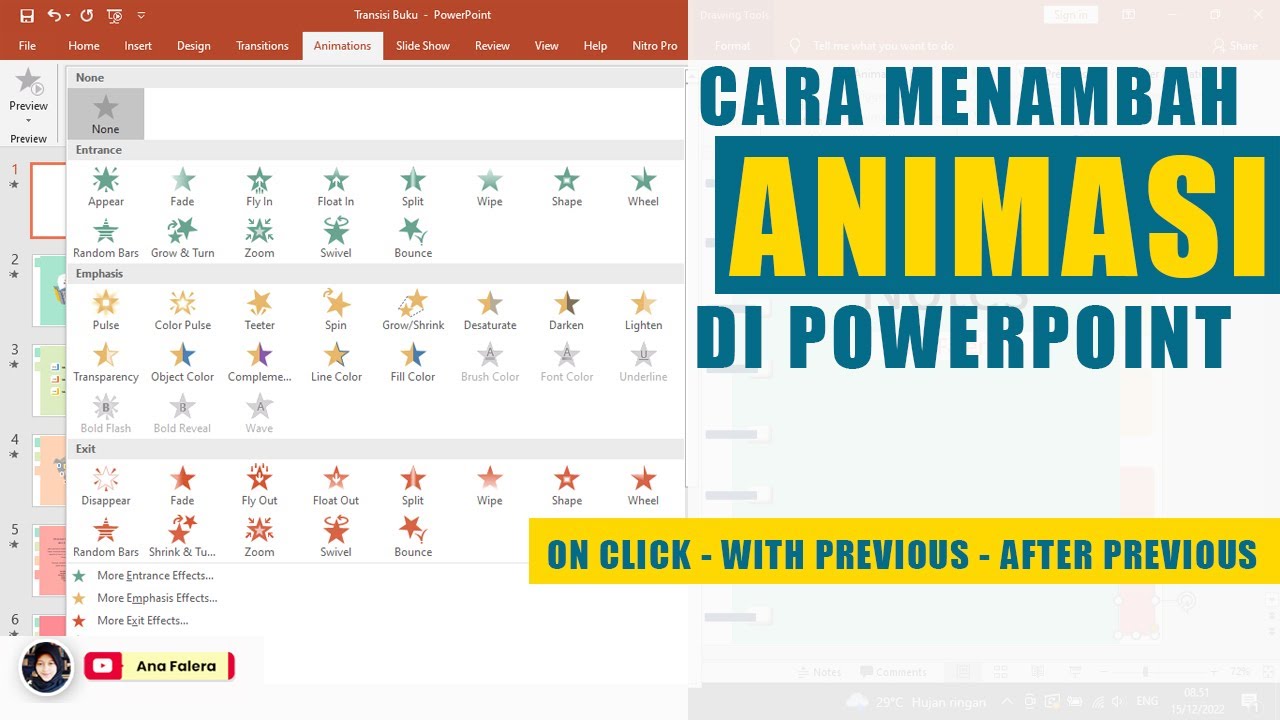Choose the entrance Fade effect

click(x=182, y=187)
